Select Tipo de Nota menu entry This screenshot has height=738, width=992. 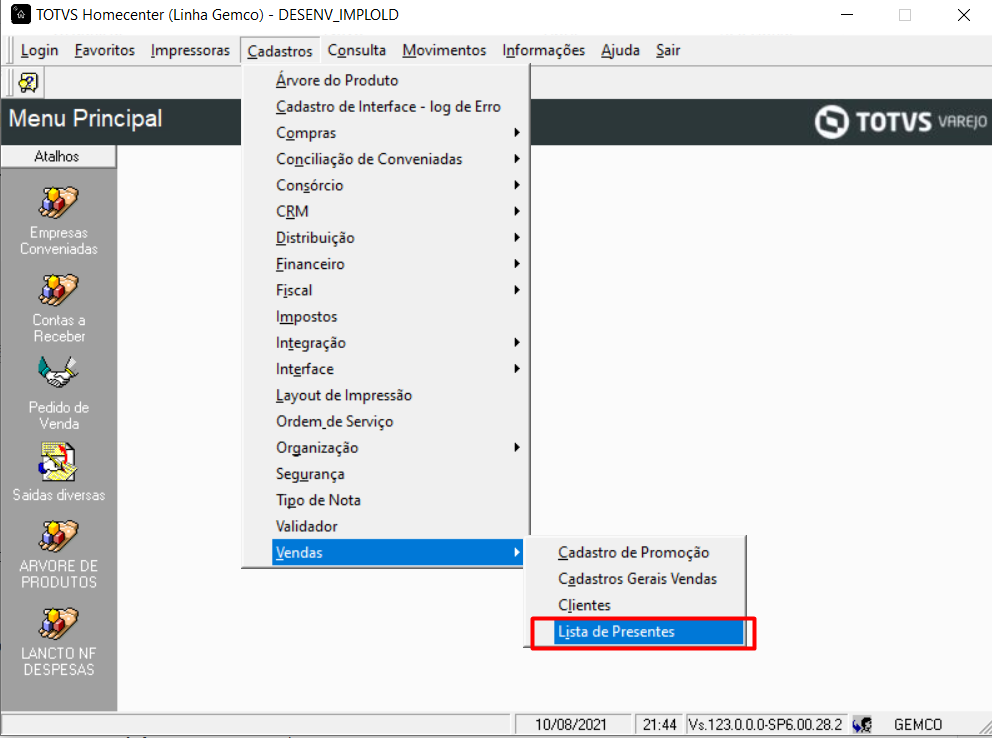(x=398, y=500)
